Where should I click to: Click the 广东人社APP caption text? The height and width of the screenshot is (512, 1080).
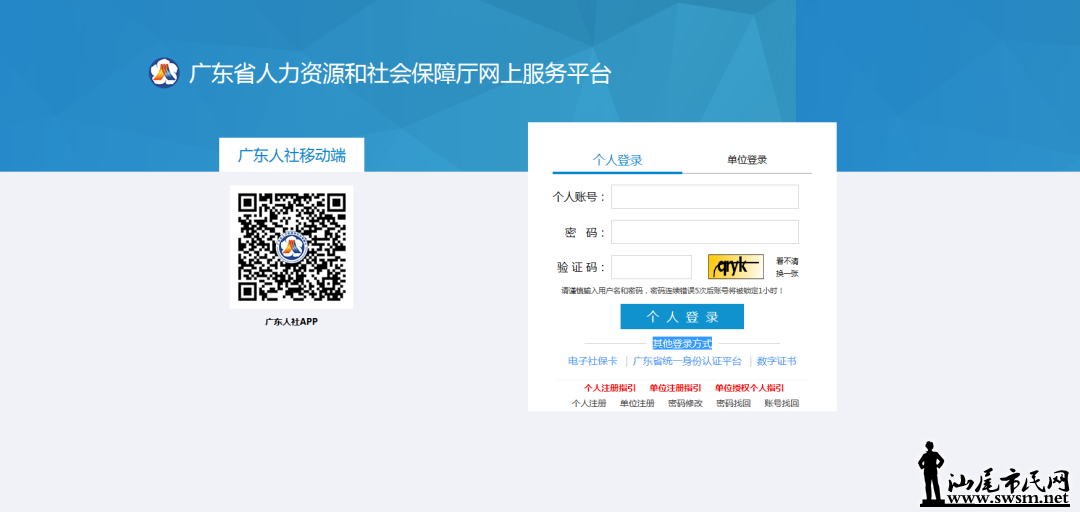[291, 322]
